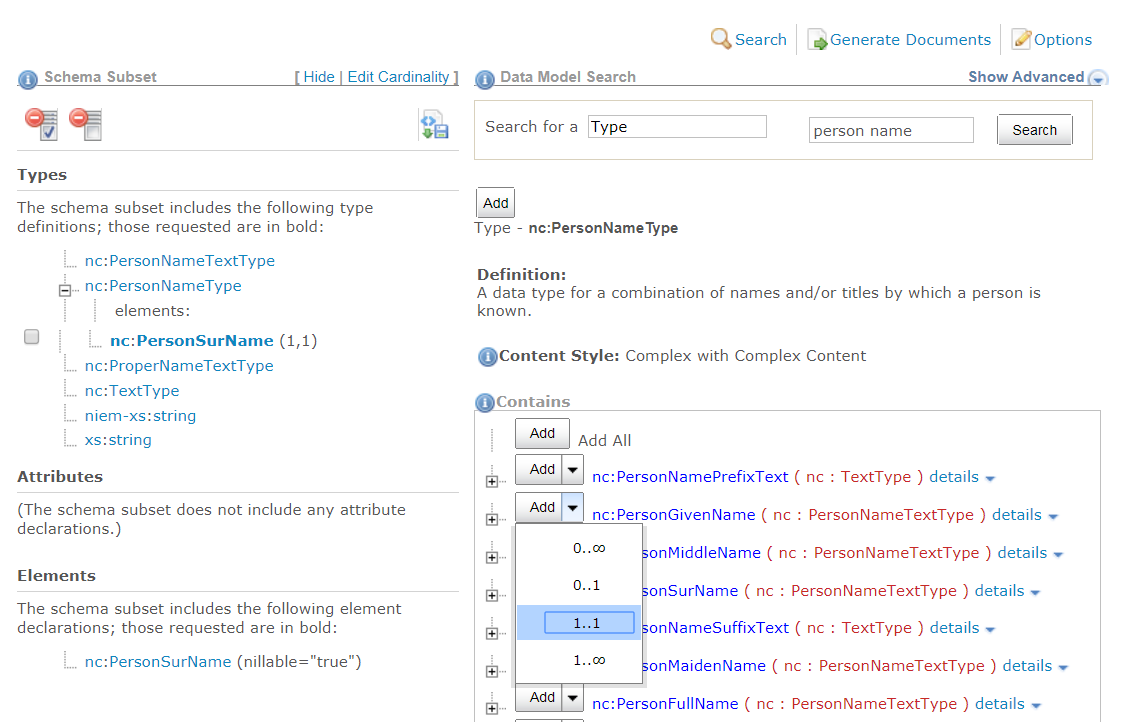
Task: Click remove all items icon
Action: 85,124
